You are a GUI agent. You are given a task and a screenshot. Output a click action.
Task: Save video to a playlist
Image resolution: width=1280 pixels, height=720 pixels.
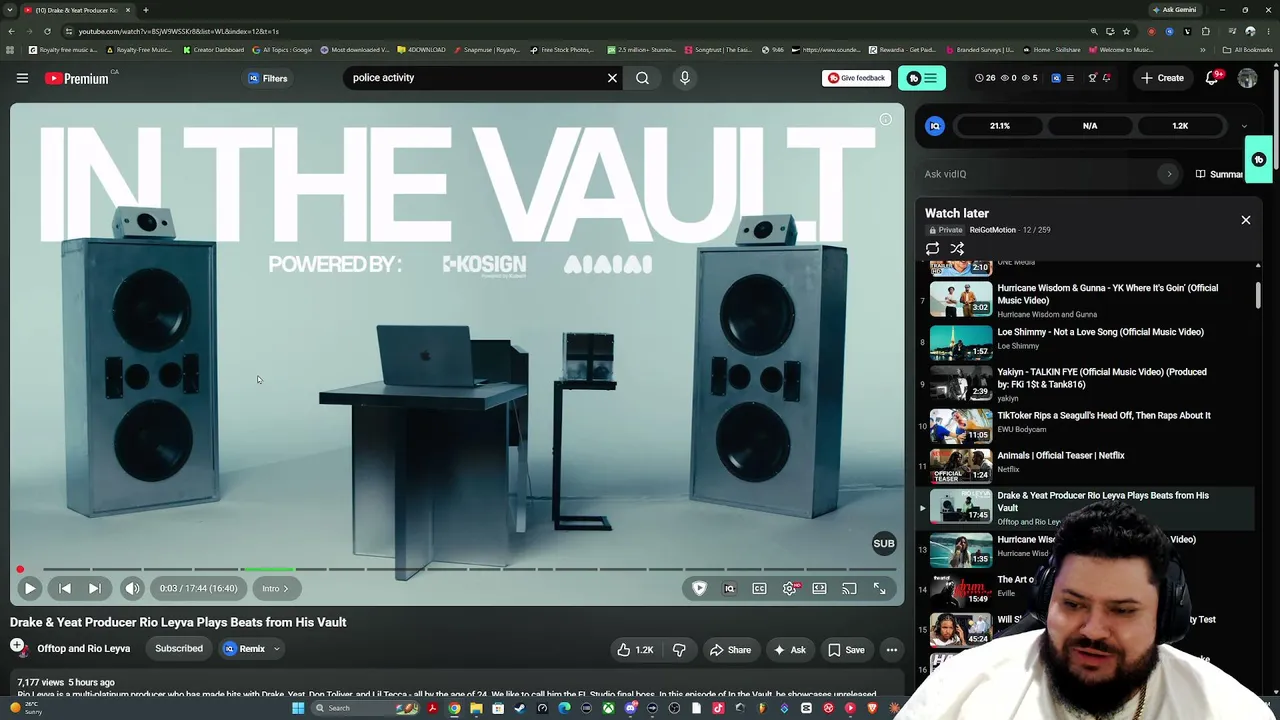pos(846,650)
